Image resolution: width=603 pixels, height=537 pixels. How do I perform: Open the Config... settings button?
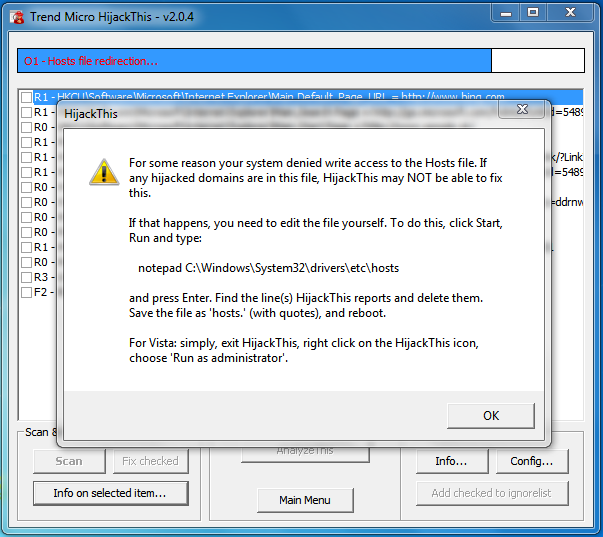[532, 461]
